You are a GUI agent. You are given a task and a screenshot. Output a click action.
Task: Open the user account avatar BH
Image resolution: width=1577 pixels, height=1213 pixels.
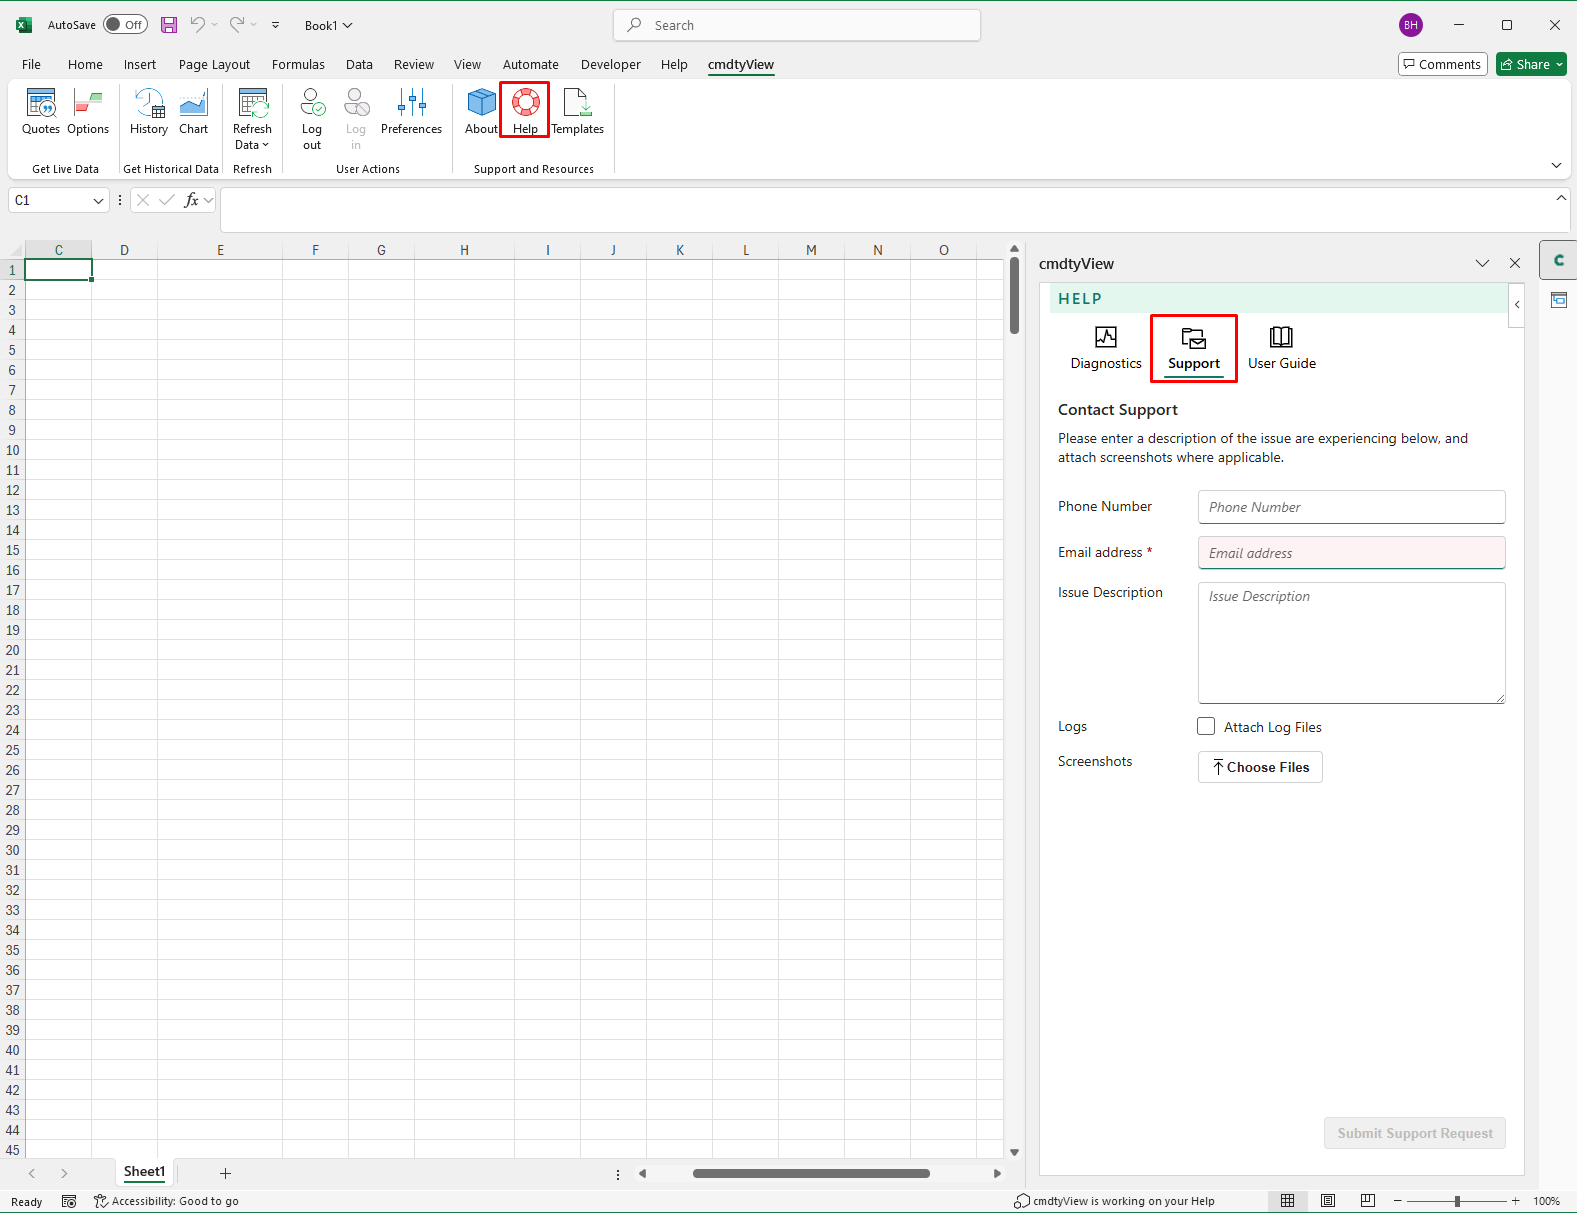point(1411,25)
